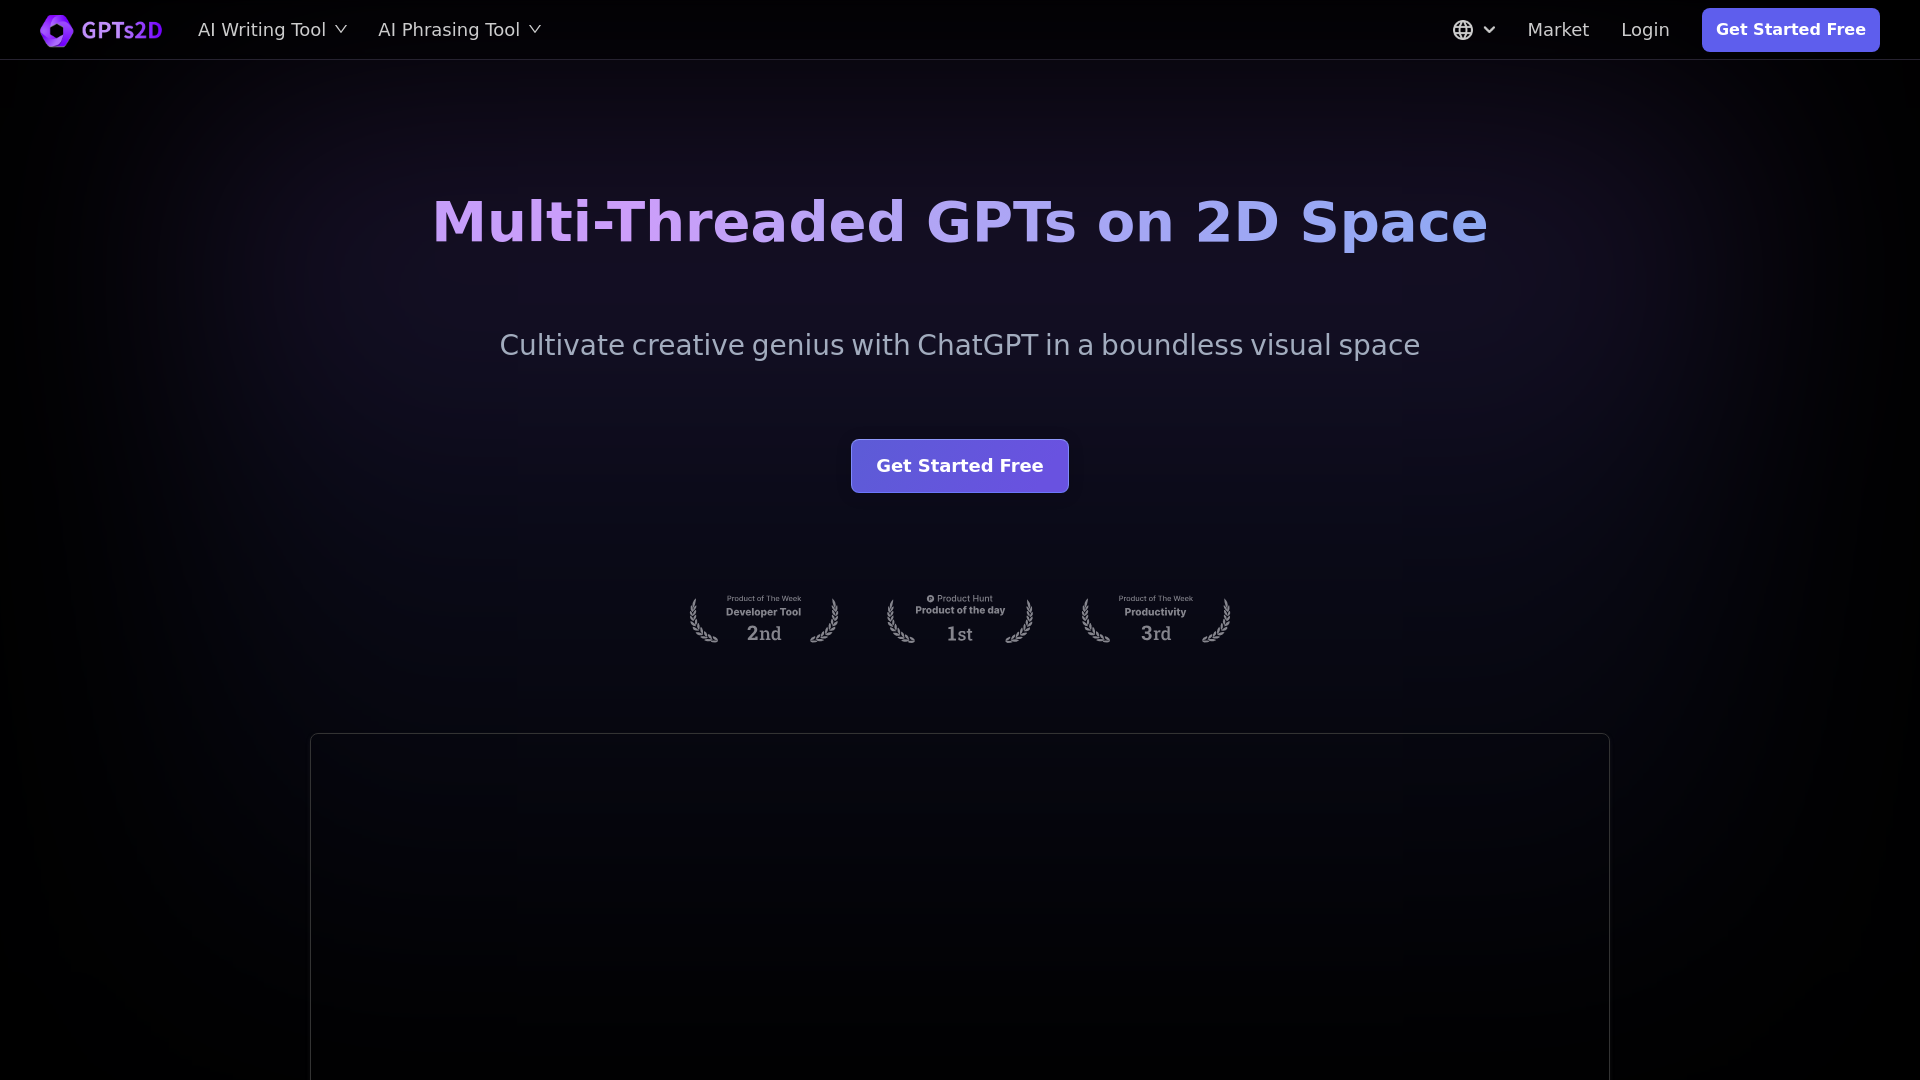Open the AI Writing Tool menu
Viewport: 1920px width, 1080px height.
tap(261, 29)
